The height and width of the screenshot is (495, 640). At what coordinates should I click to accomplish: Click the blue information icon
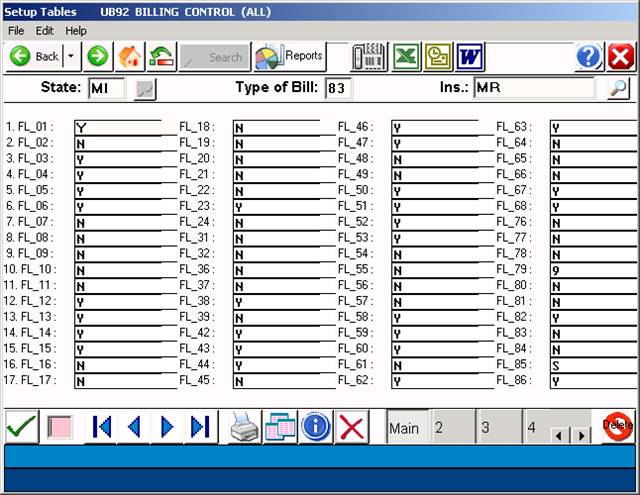pyautogui.click(x=315, y=427)
